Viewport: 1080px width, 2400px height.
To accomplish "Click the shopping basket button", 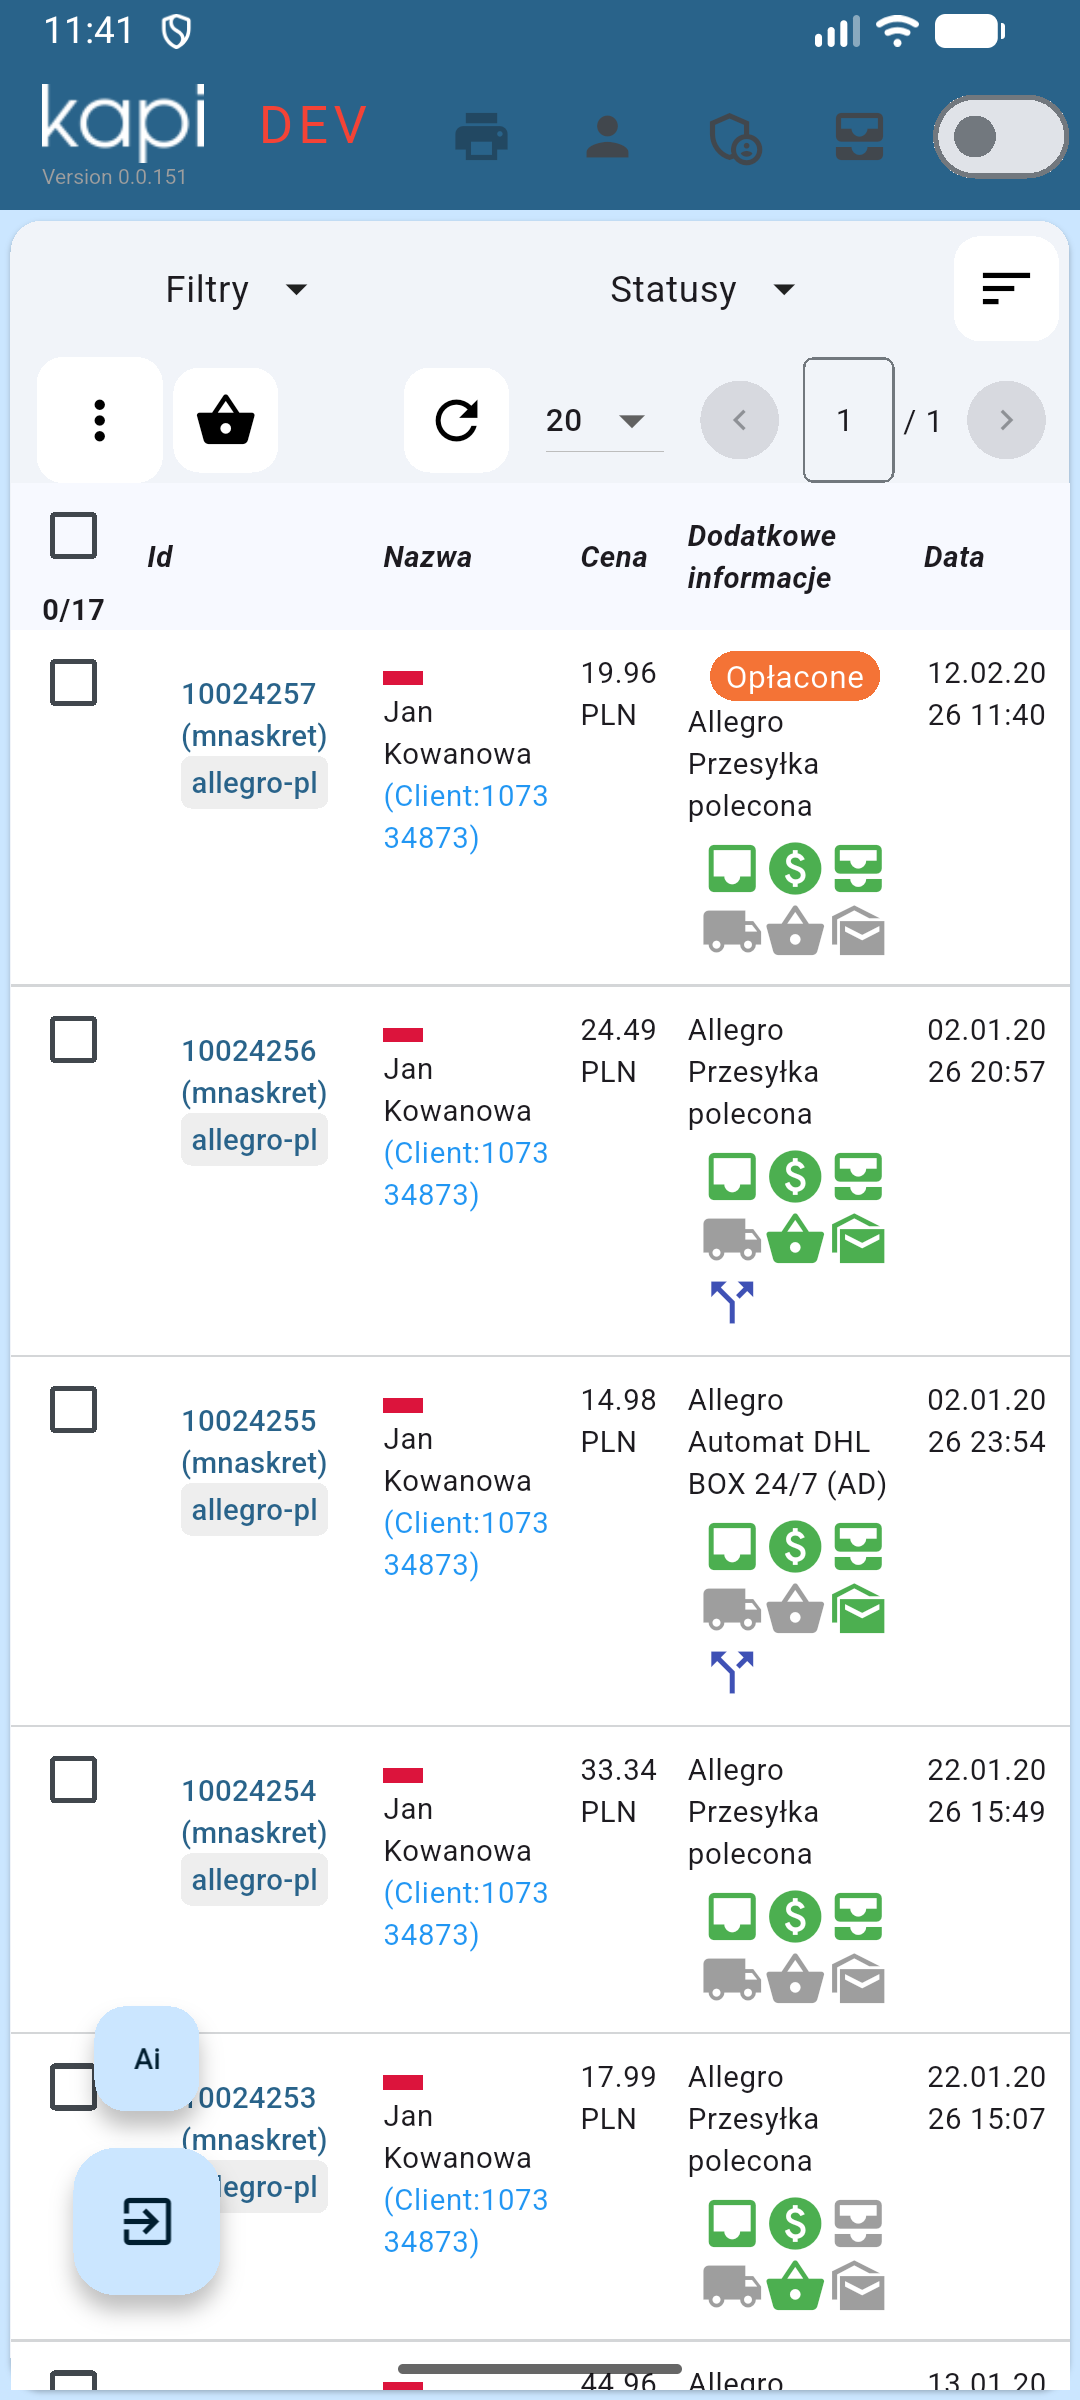I will tap(226, 420).
